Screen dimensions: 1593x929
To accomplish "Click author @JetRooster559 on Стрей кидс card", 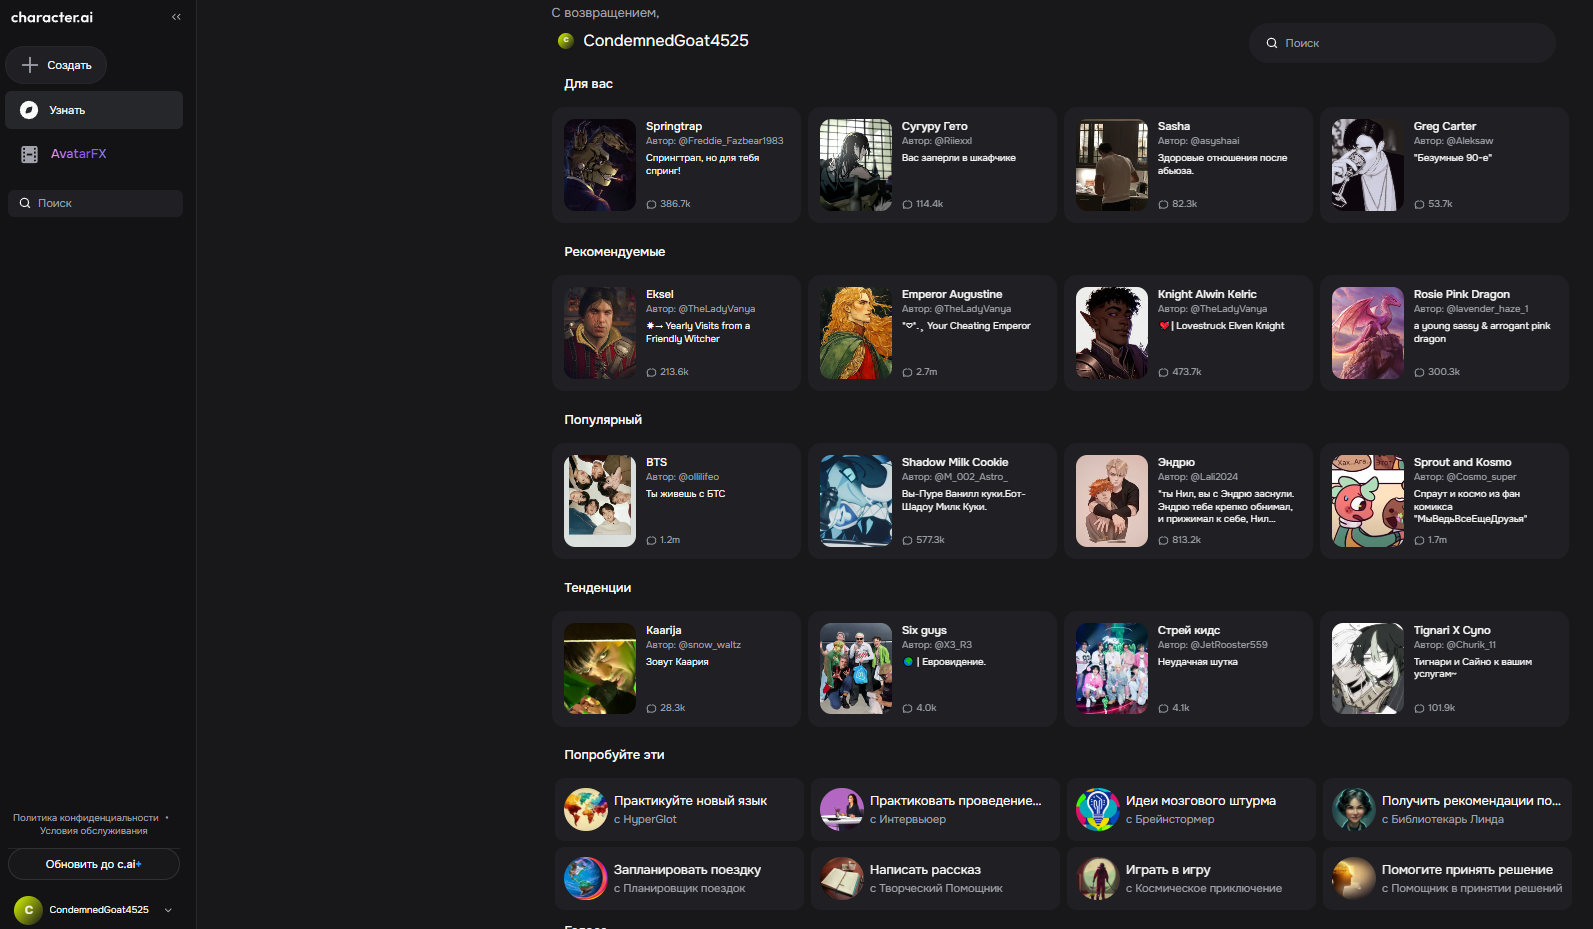I will pyautogui.click(x=1229, y=645).
